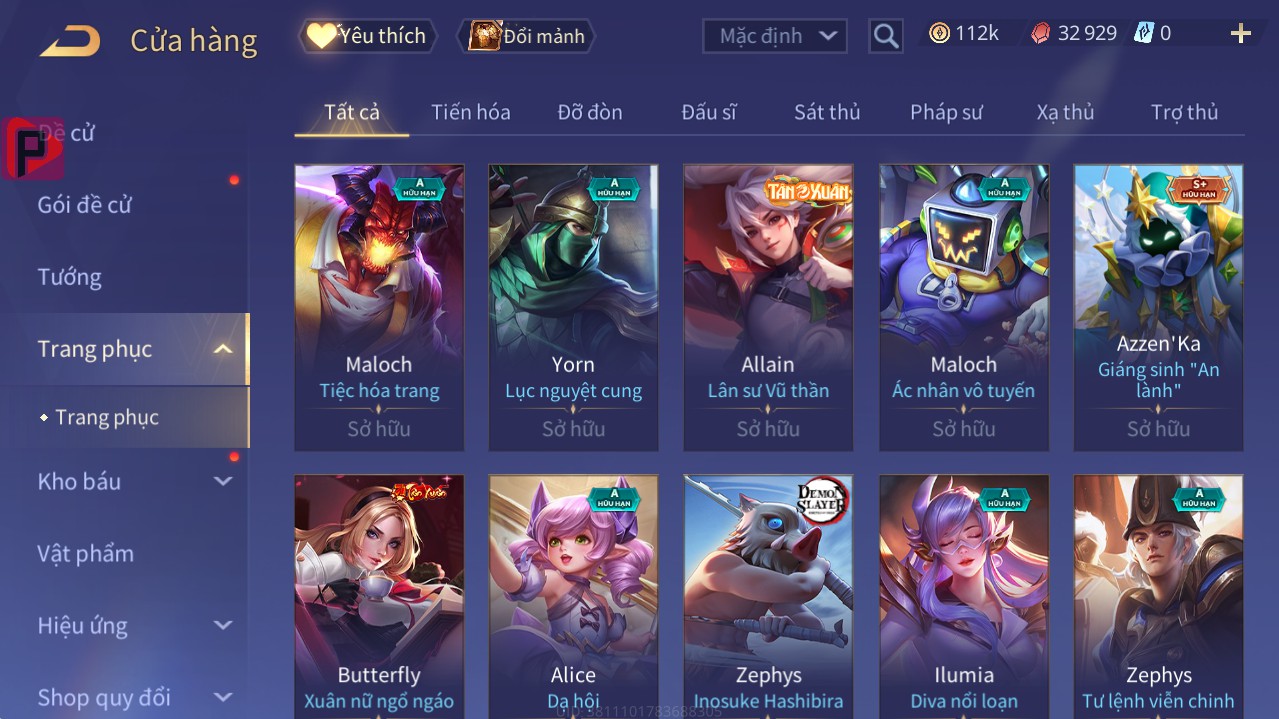Click the gold coin icon
1279x719 pixels.
(939, 34)
